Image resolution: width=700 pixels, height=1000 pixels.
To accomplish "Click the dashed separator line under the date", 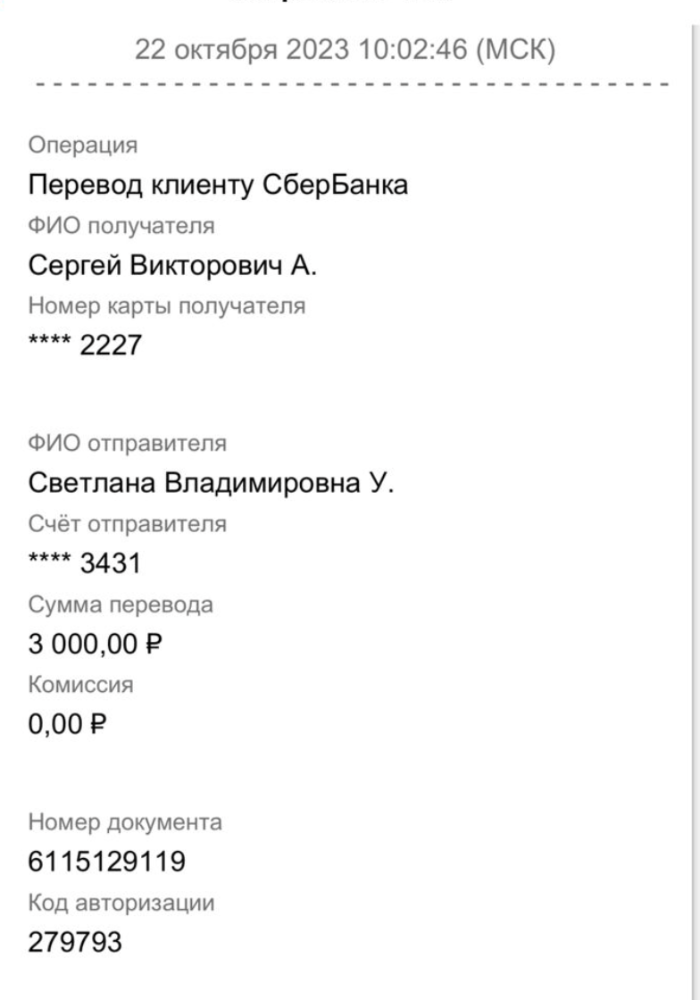I will (350, 86).
